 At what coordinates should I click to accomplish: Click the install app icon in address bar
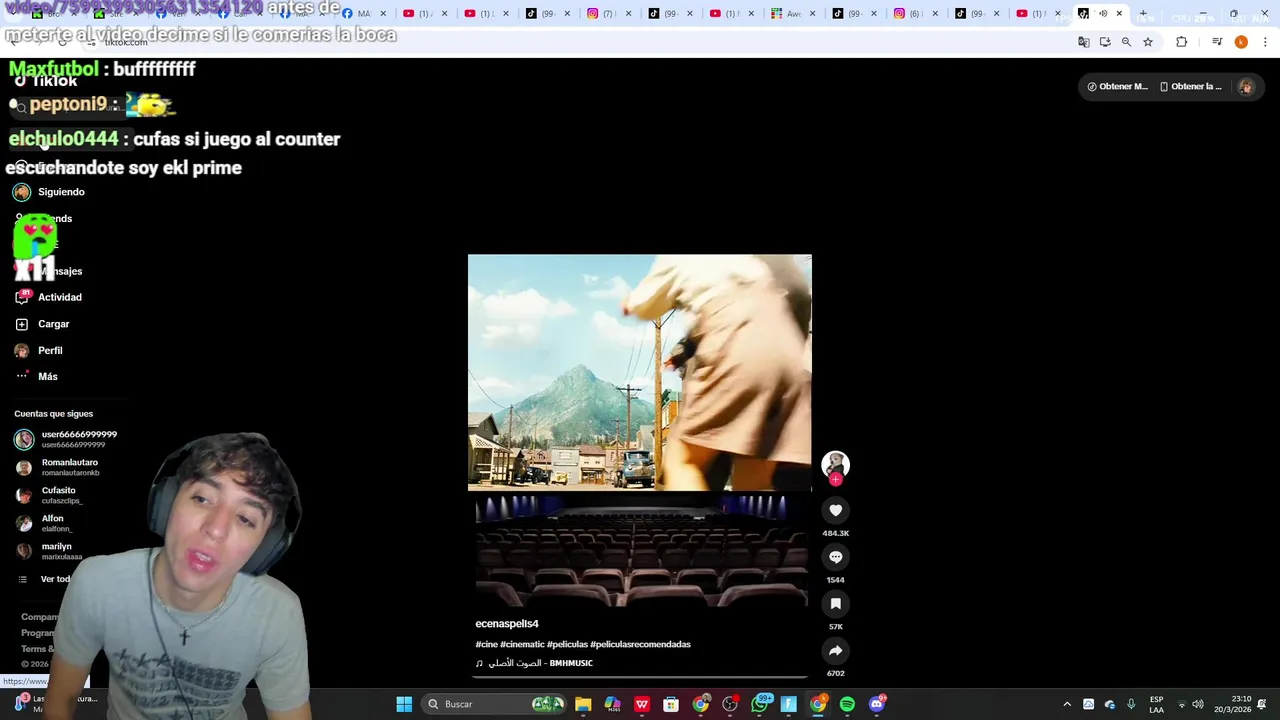(x=1105, y=42)
